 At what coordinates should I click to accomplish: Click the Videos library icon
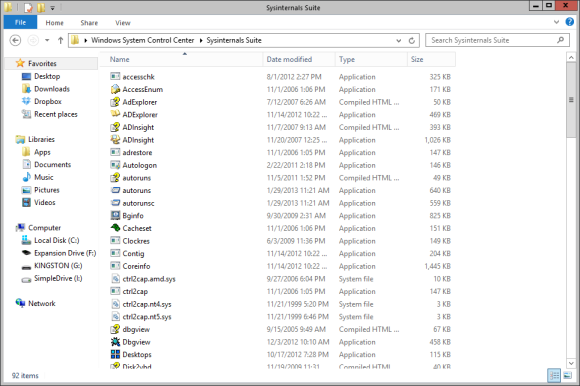26,202
